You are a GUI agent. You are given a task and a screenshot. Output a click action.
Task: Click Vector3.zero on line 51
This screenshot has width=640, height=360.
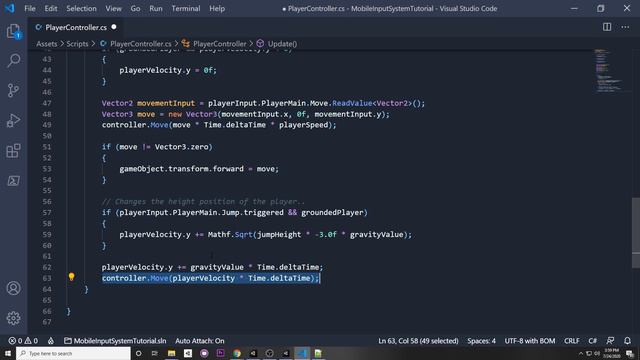181,147
